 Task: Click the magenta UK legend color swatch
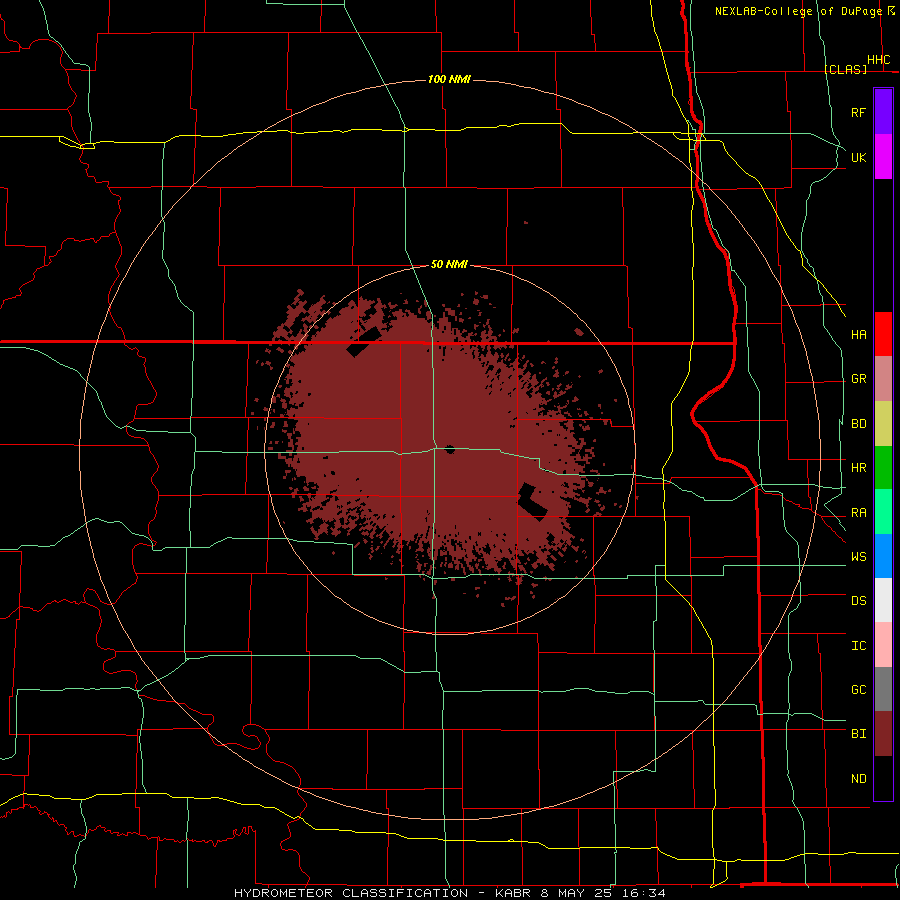[883, 157]
